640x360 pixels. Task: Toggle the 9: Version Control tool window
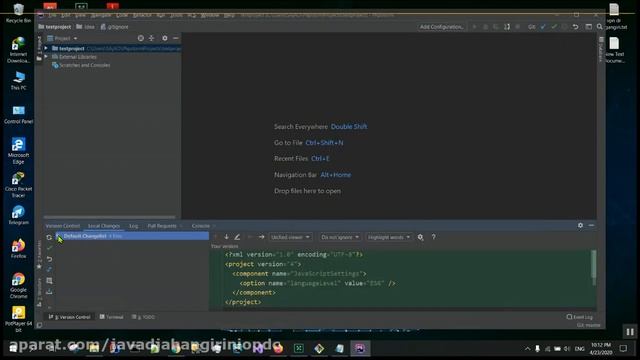(69, 317)
